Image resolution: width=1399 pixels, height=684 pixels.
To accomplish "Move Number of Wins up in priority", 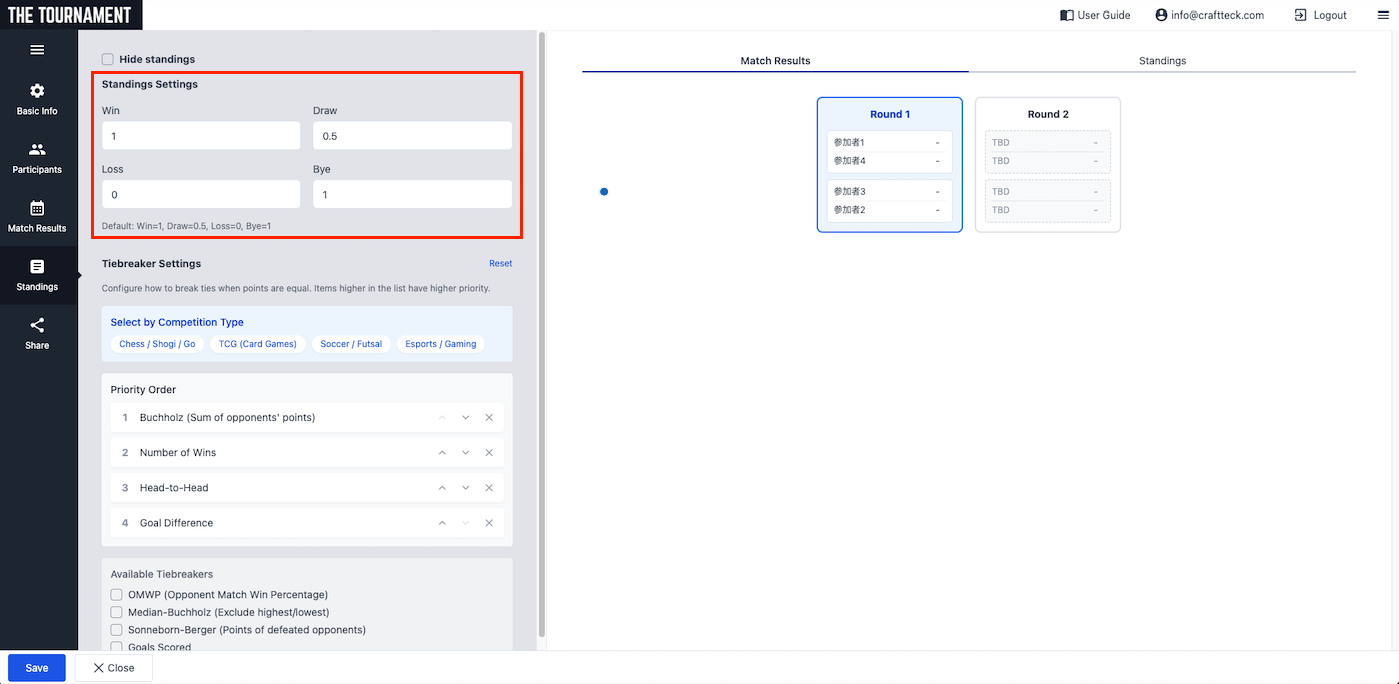I will pyautogui.click(x=442, y=453).
